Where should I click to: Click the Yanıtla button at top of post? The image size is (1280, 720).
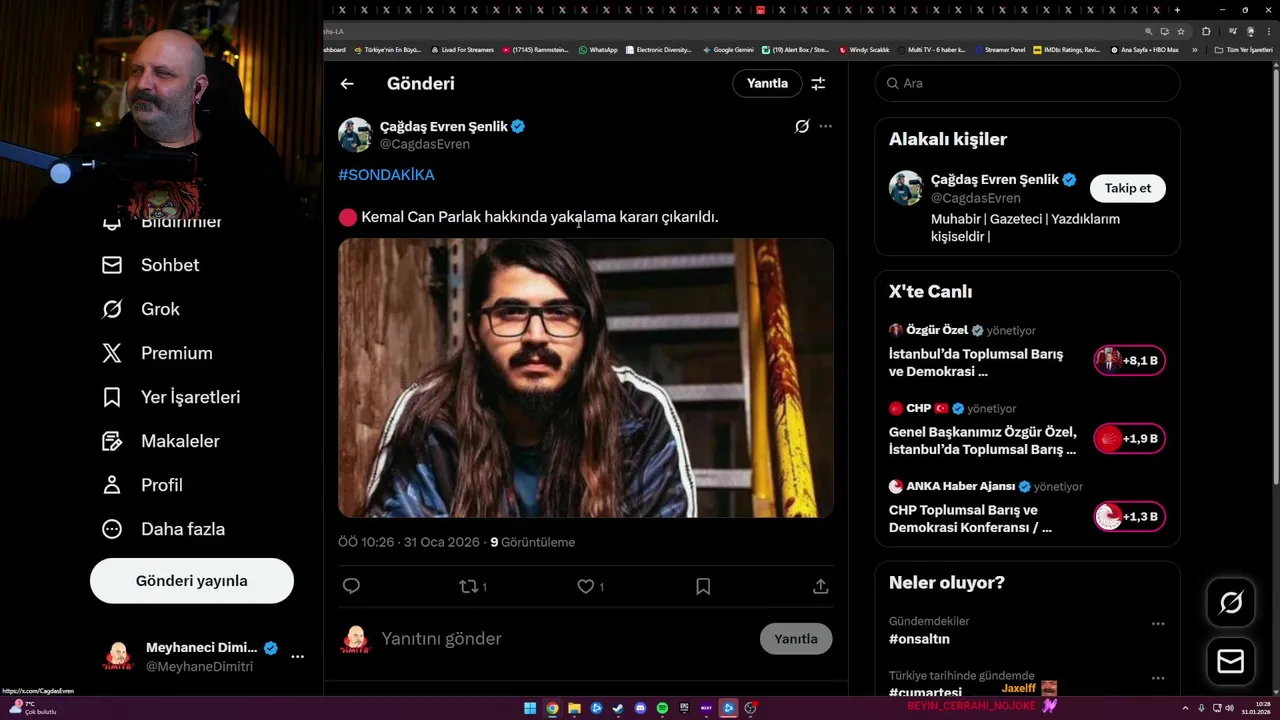point(767,84)
